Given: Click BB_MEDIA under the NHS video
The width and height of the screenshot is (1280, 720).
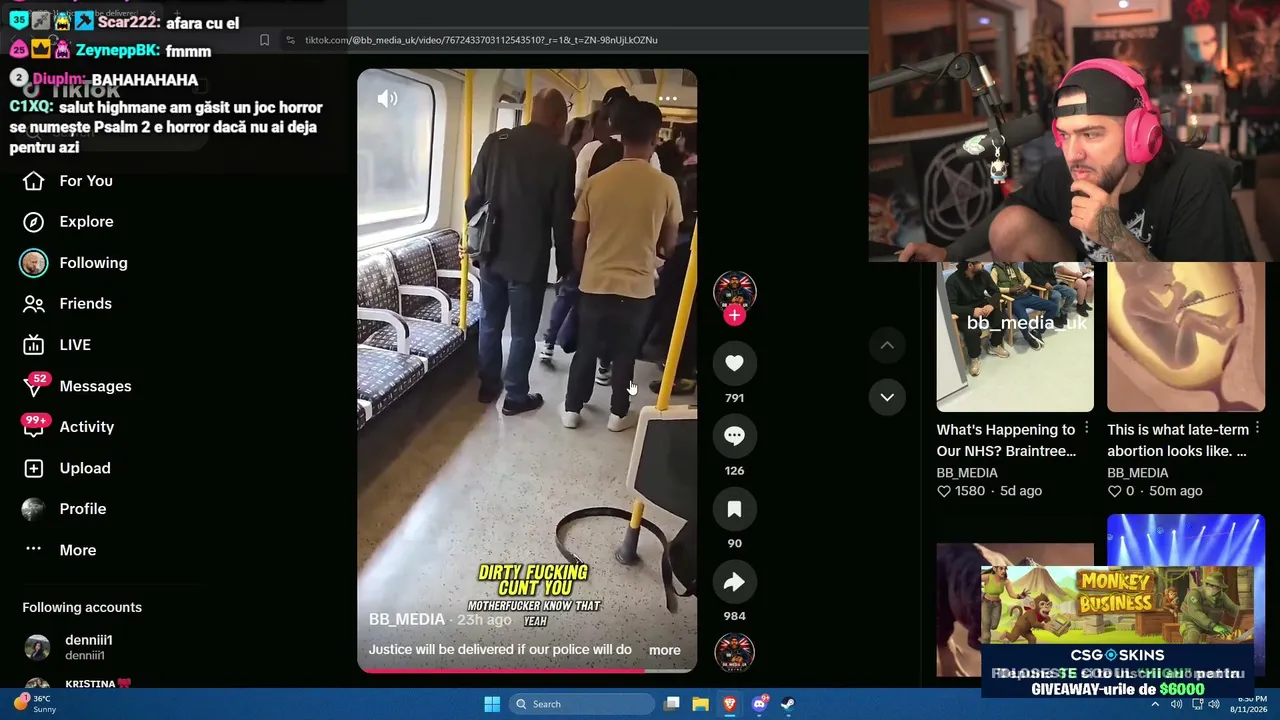Looking at the screenshot, I should pos(967,473).
